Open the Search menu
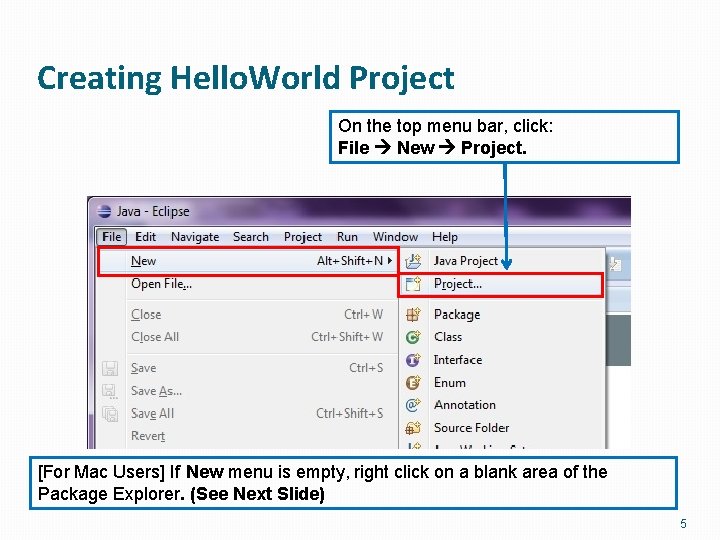 251,237
